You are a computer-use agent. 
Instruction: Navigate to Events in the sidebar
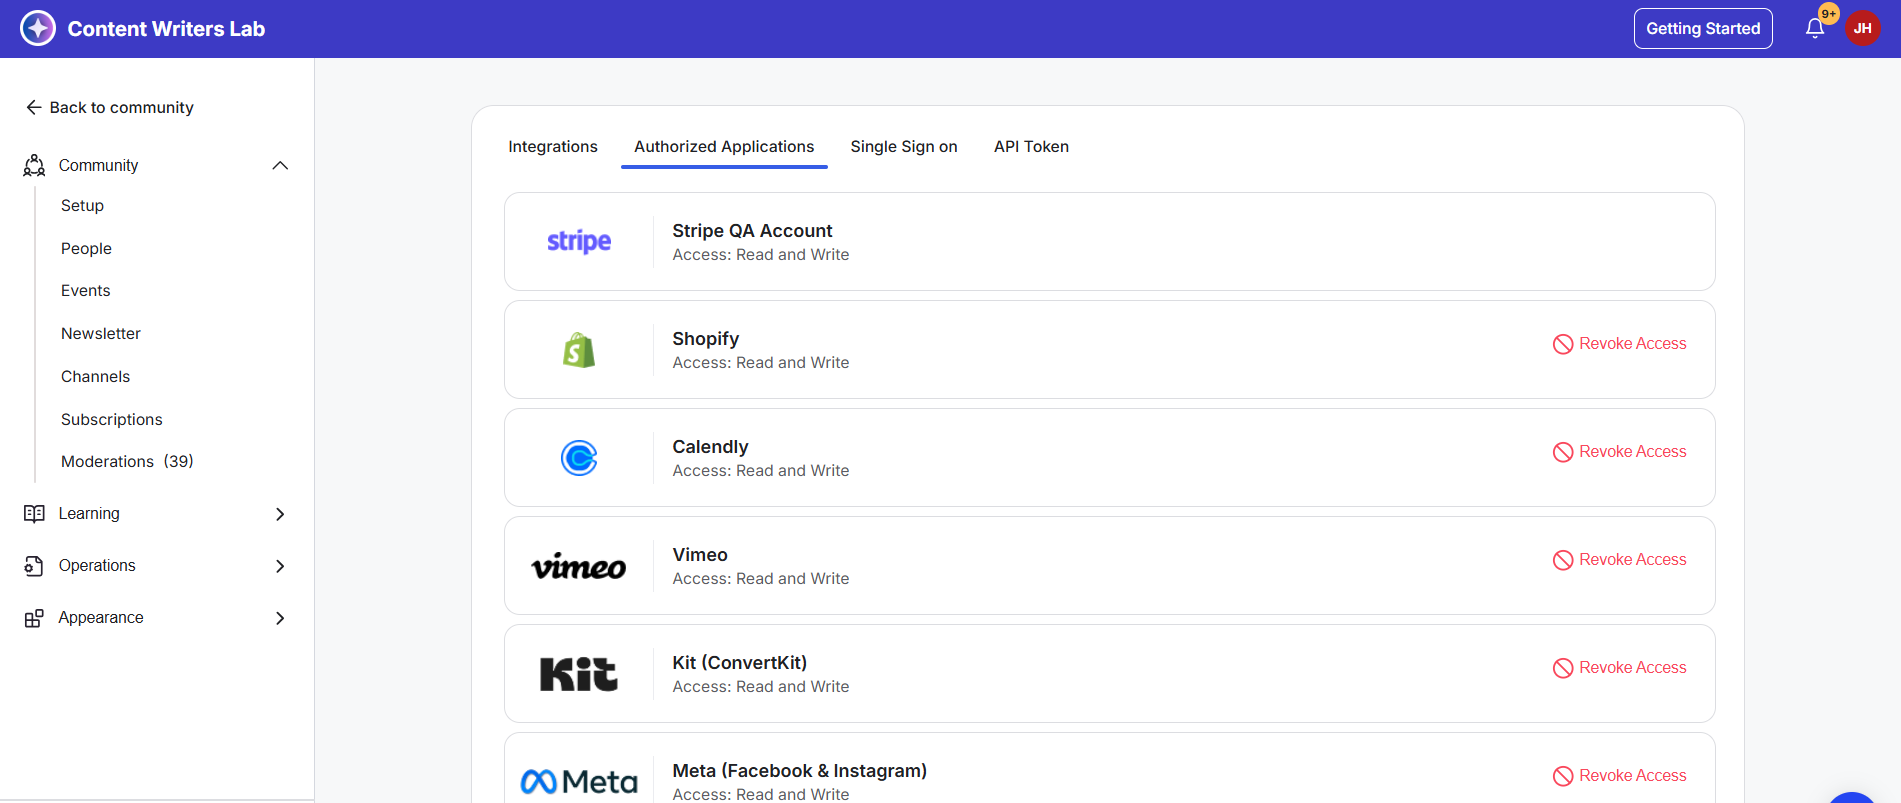pos(85,290)
